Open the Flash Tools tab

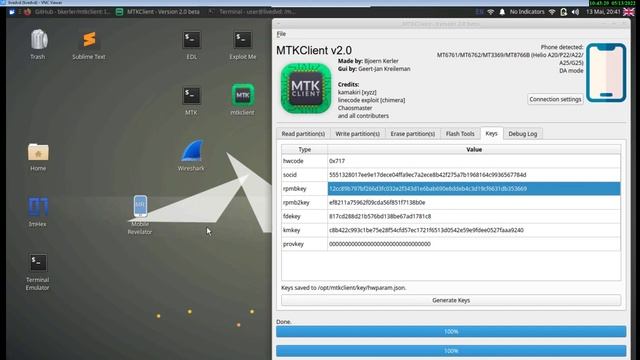460,134
